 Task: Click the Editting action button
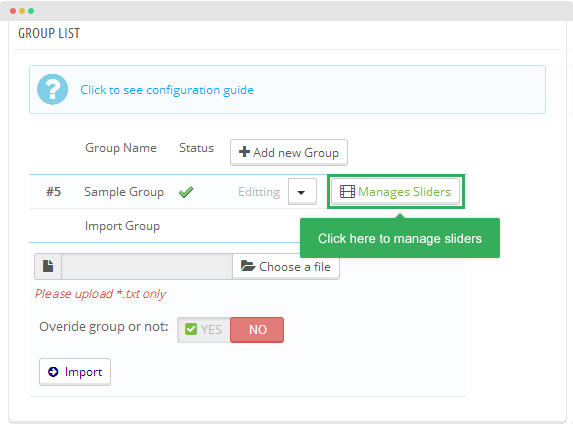coord(259,192)
